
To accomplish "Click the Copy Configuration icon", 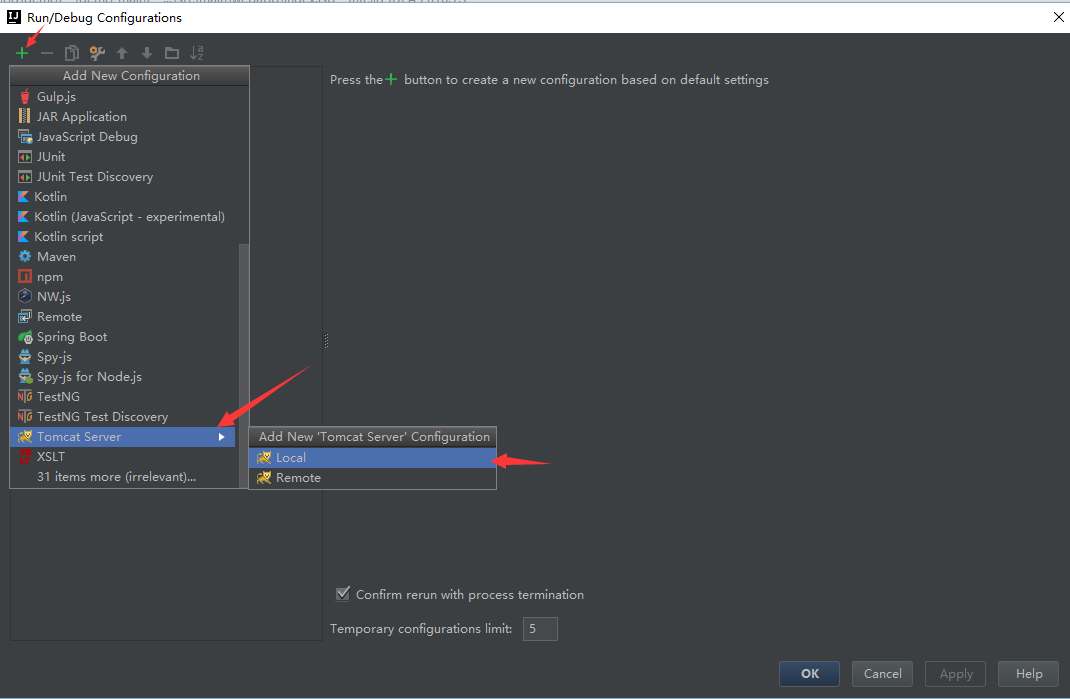I will (72, 53).
